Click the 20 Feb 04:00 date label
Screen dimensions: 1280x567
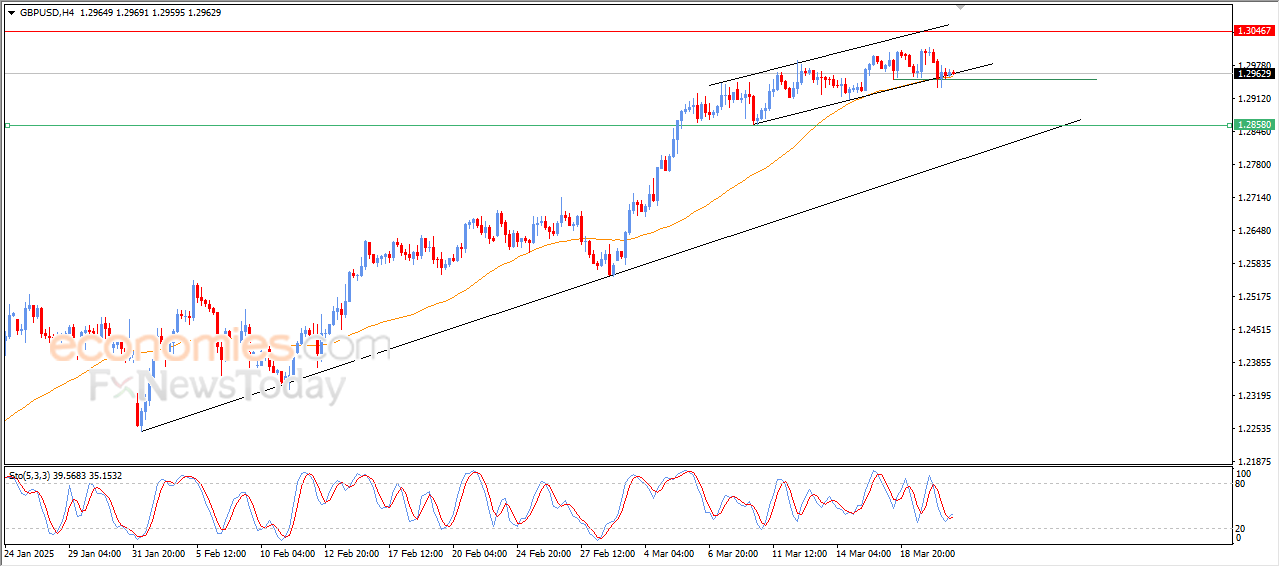click(x=477, y=552)
